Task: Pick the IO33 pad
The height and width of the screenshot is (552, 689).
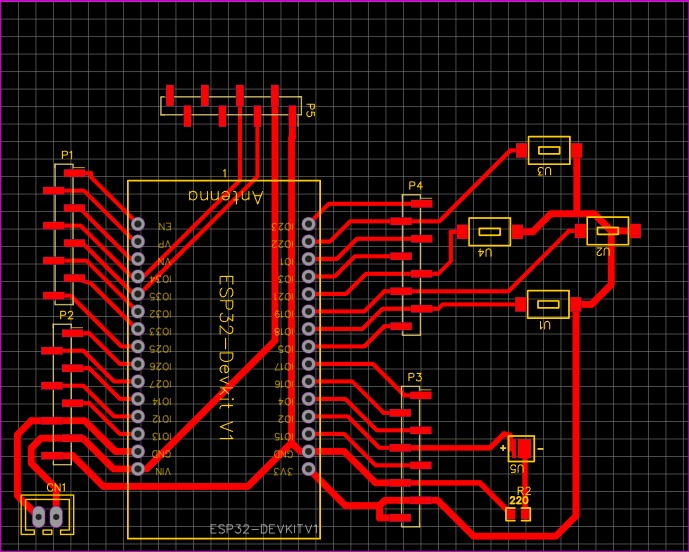Action: (x=138, y=329)
